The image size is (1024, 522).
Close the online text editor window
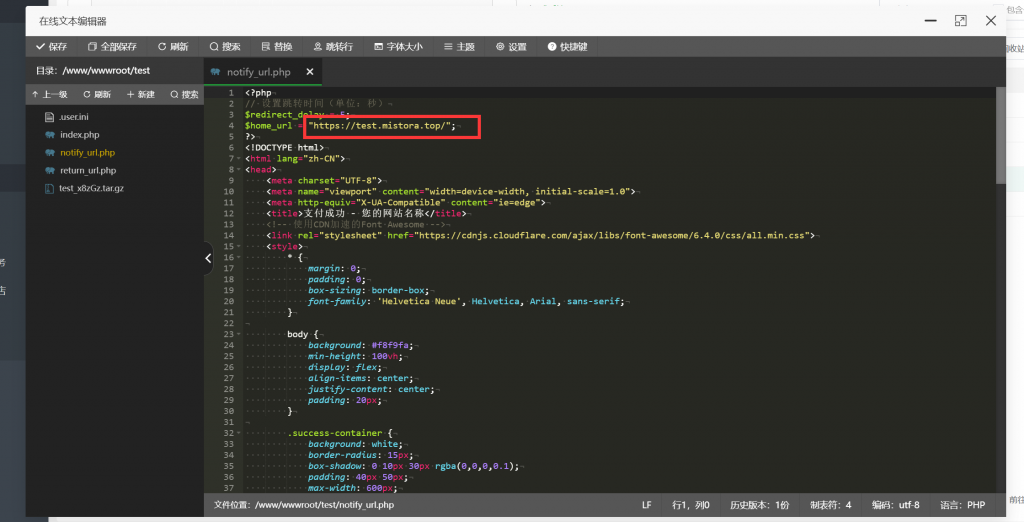(x=991, y=21)
